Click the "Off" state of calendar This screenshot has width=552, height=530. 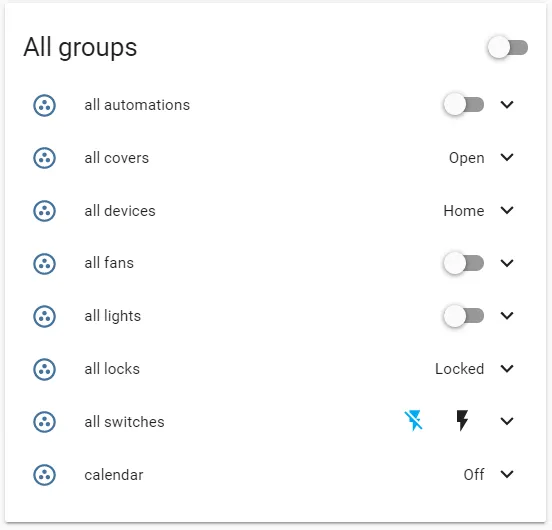[474, 475]
